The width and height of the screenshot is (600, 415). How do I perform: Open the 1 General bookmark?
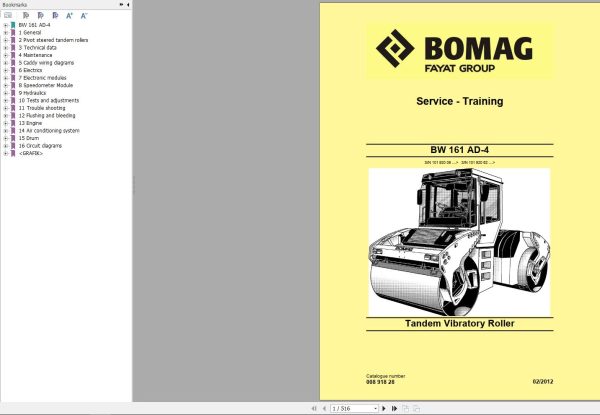[30, 33]
